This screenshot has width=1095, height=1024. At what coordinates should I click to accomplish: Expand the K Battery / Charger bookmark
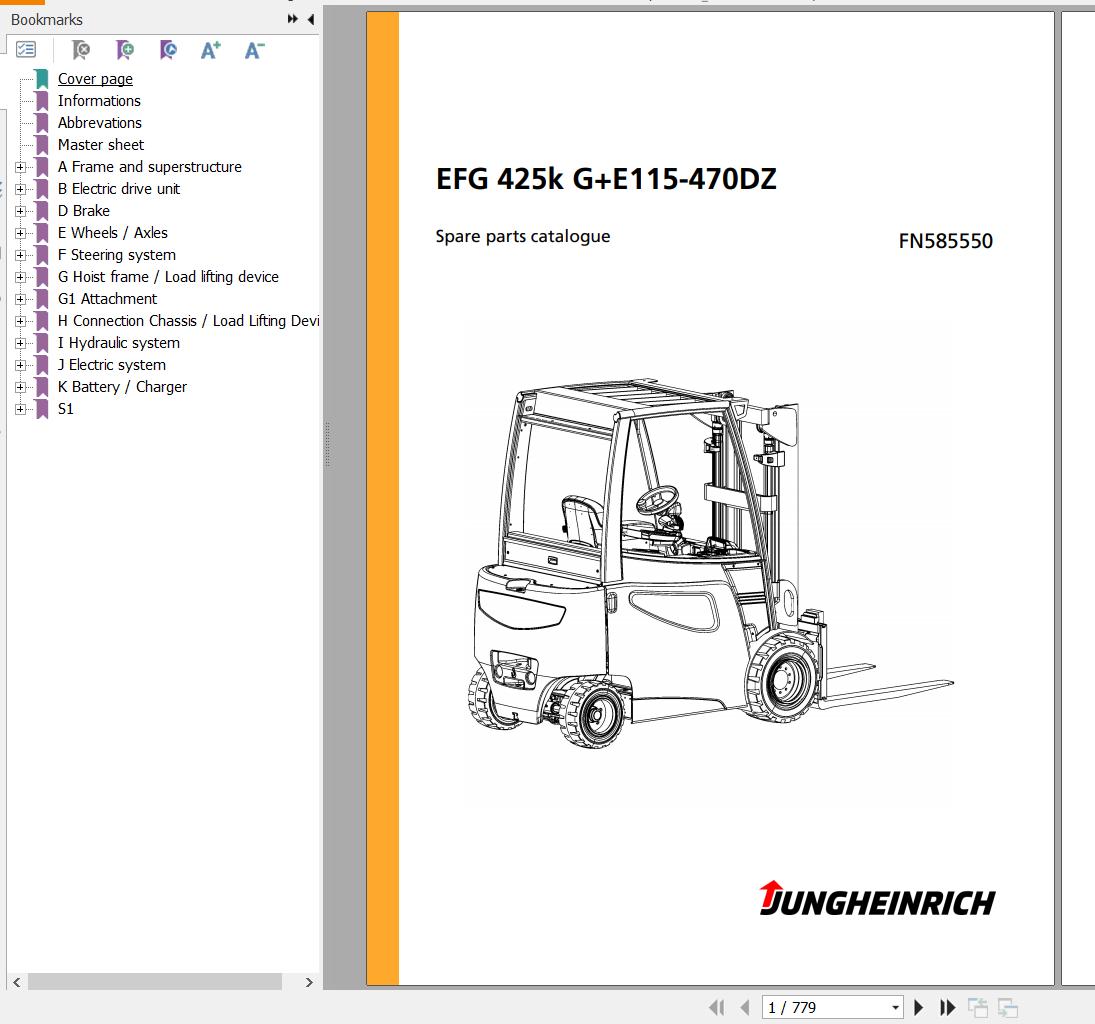click(22, 386)
